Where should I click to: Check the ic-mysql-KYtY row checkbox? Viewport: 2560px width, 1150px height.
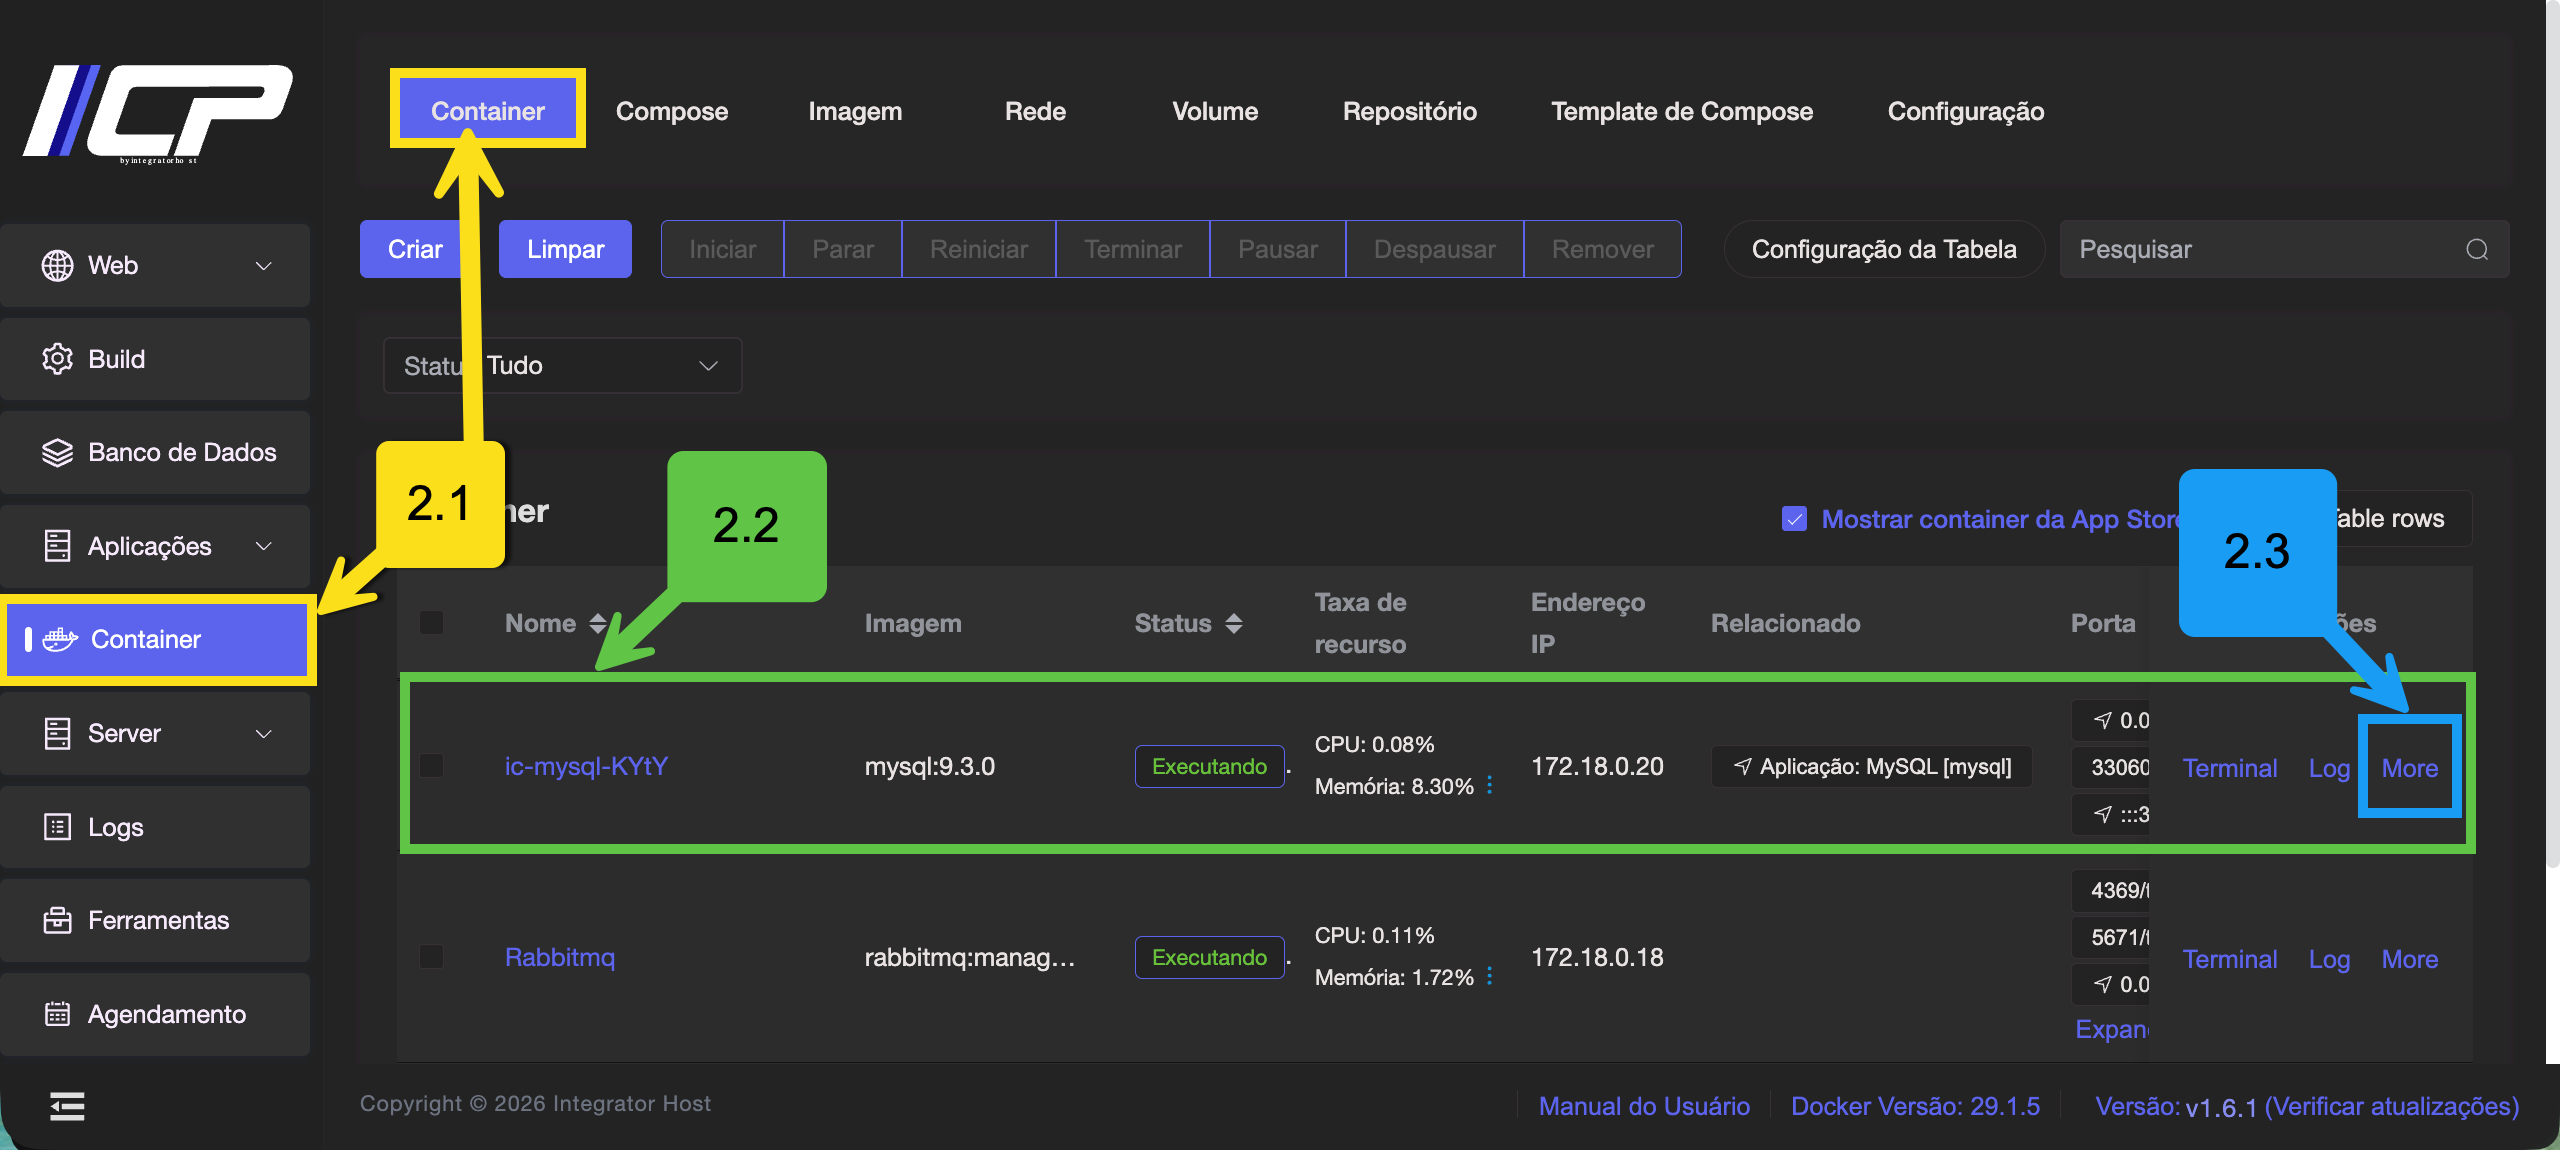432,766
